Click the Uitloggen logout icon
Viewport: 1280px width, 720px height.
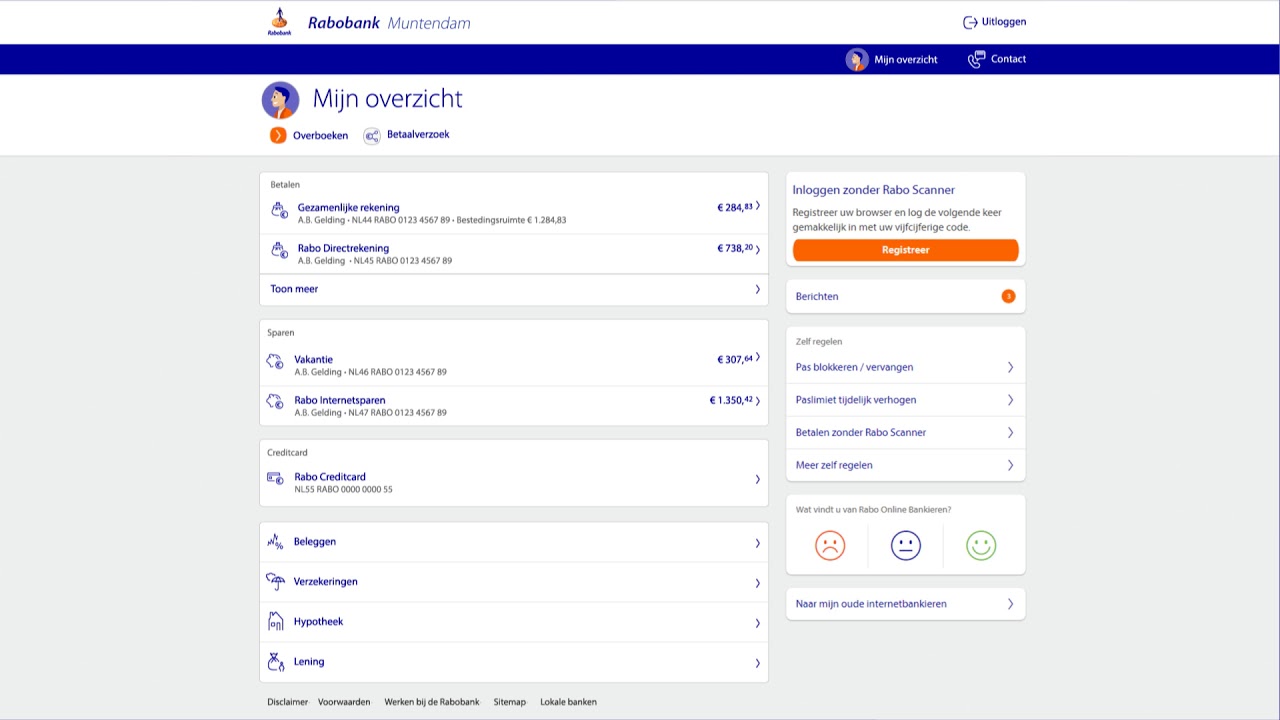tap(970, 22)
